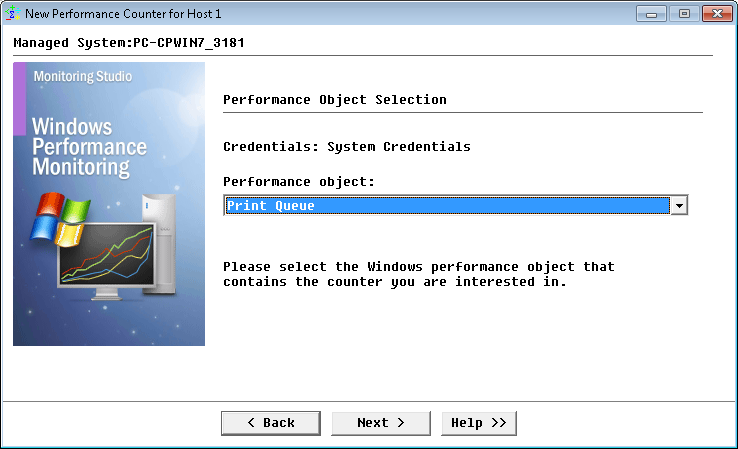Minimize the New Performance Counter window
The height and width of the screenshot is (449, 738).
click(651, 14)
